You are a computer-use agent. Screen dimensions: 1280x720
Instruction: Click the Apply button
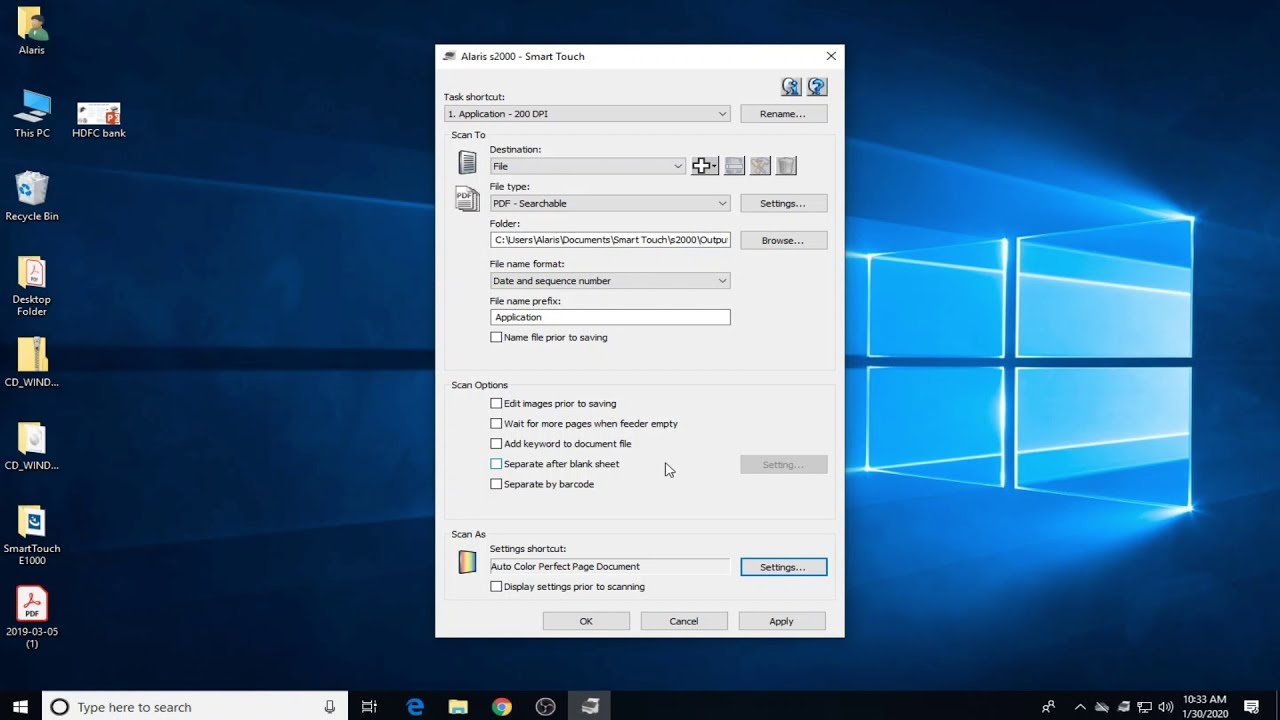pos(782,621)
